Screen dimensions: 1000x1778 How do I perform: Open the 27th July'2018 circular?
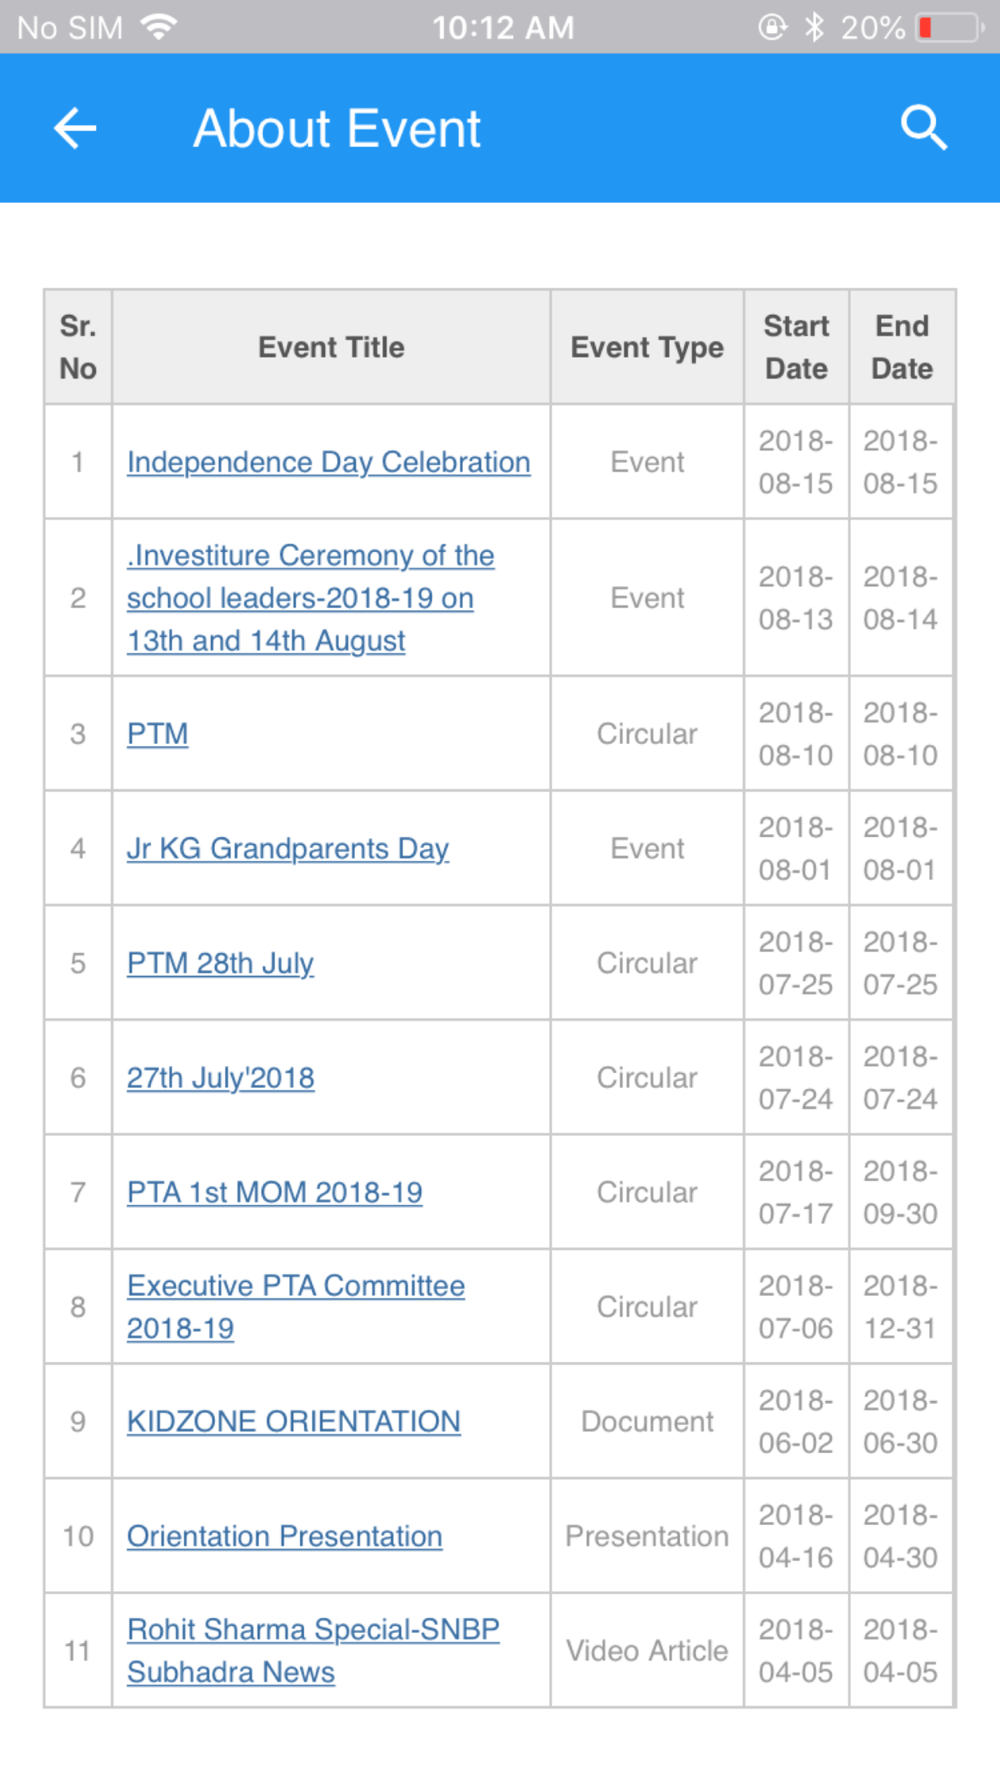click(x=220, y=1078)
